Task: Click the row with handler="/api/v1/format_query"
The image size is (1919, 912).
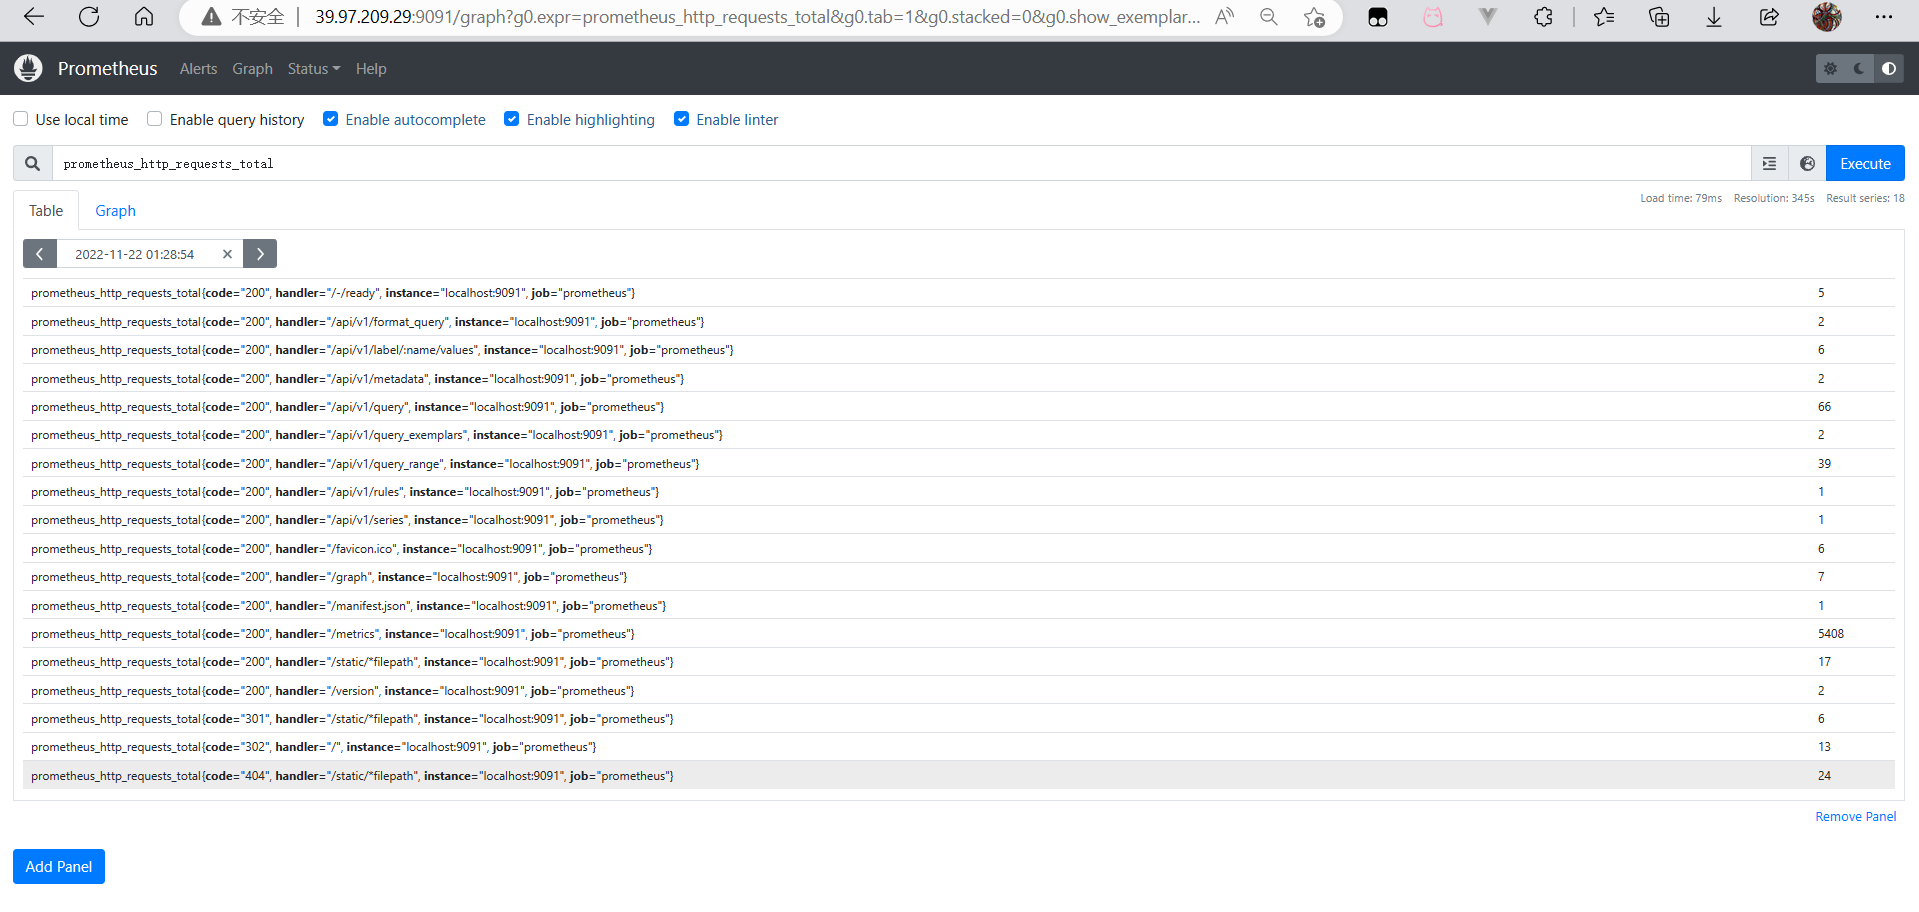Action: (x=959, y=322)
